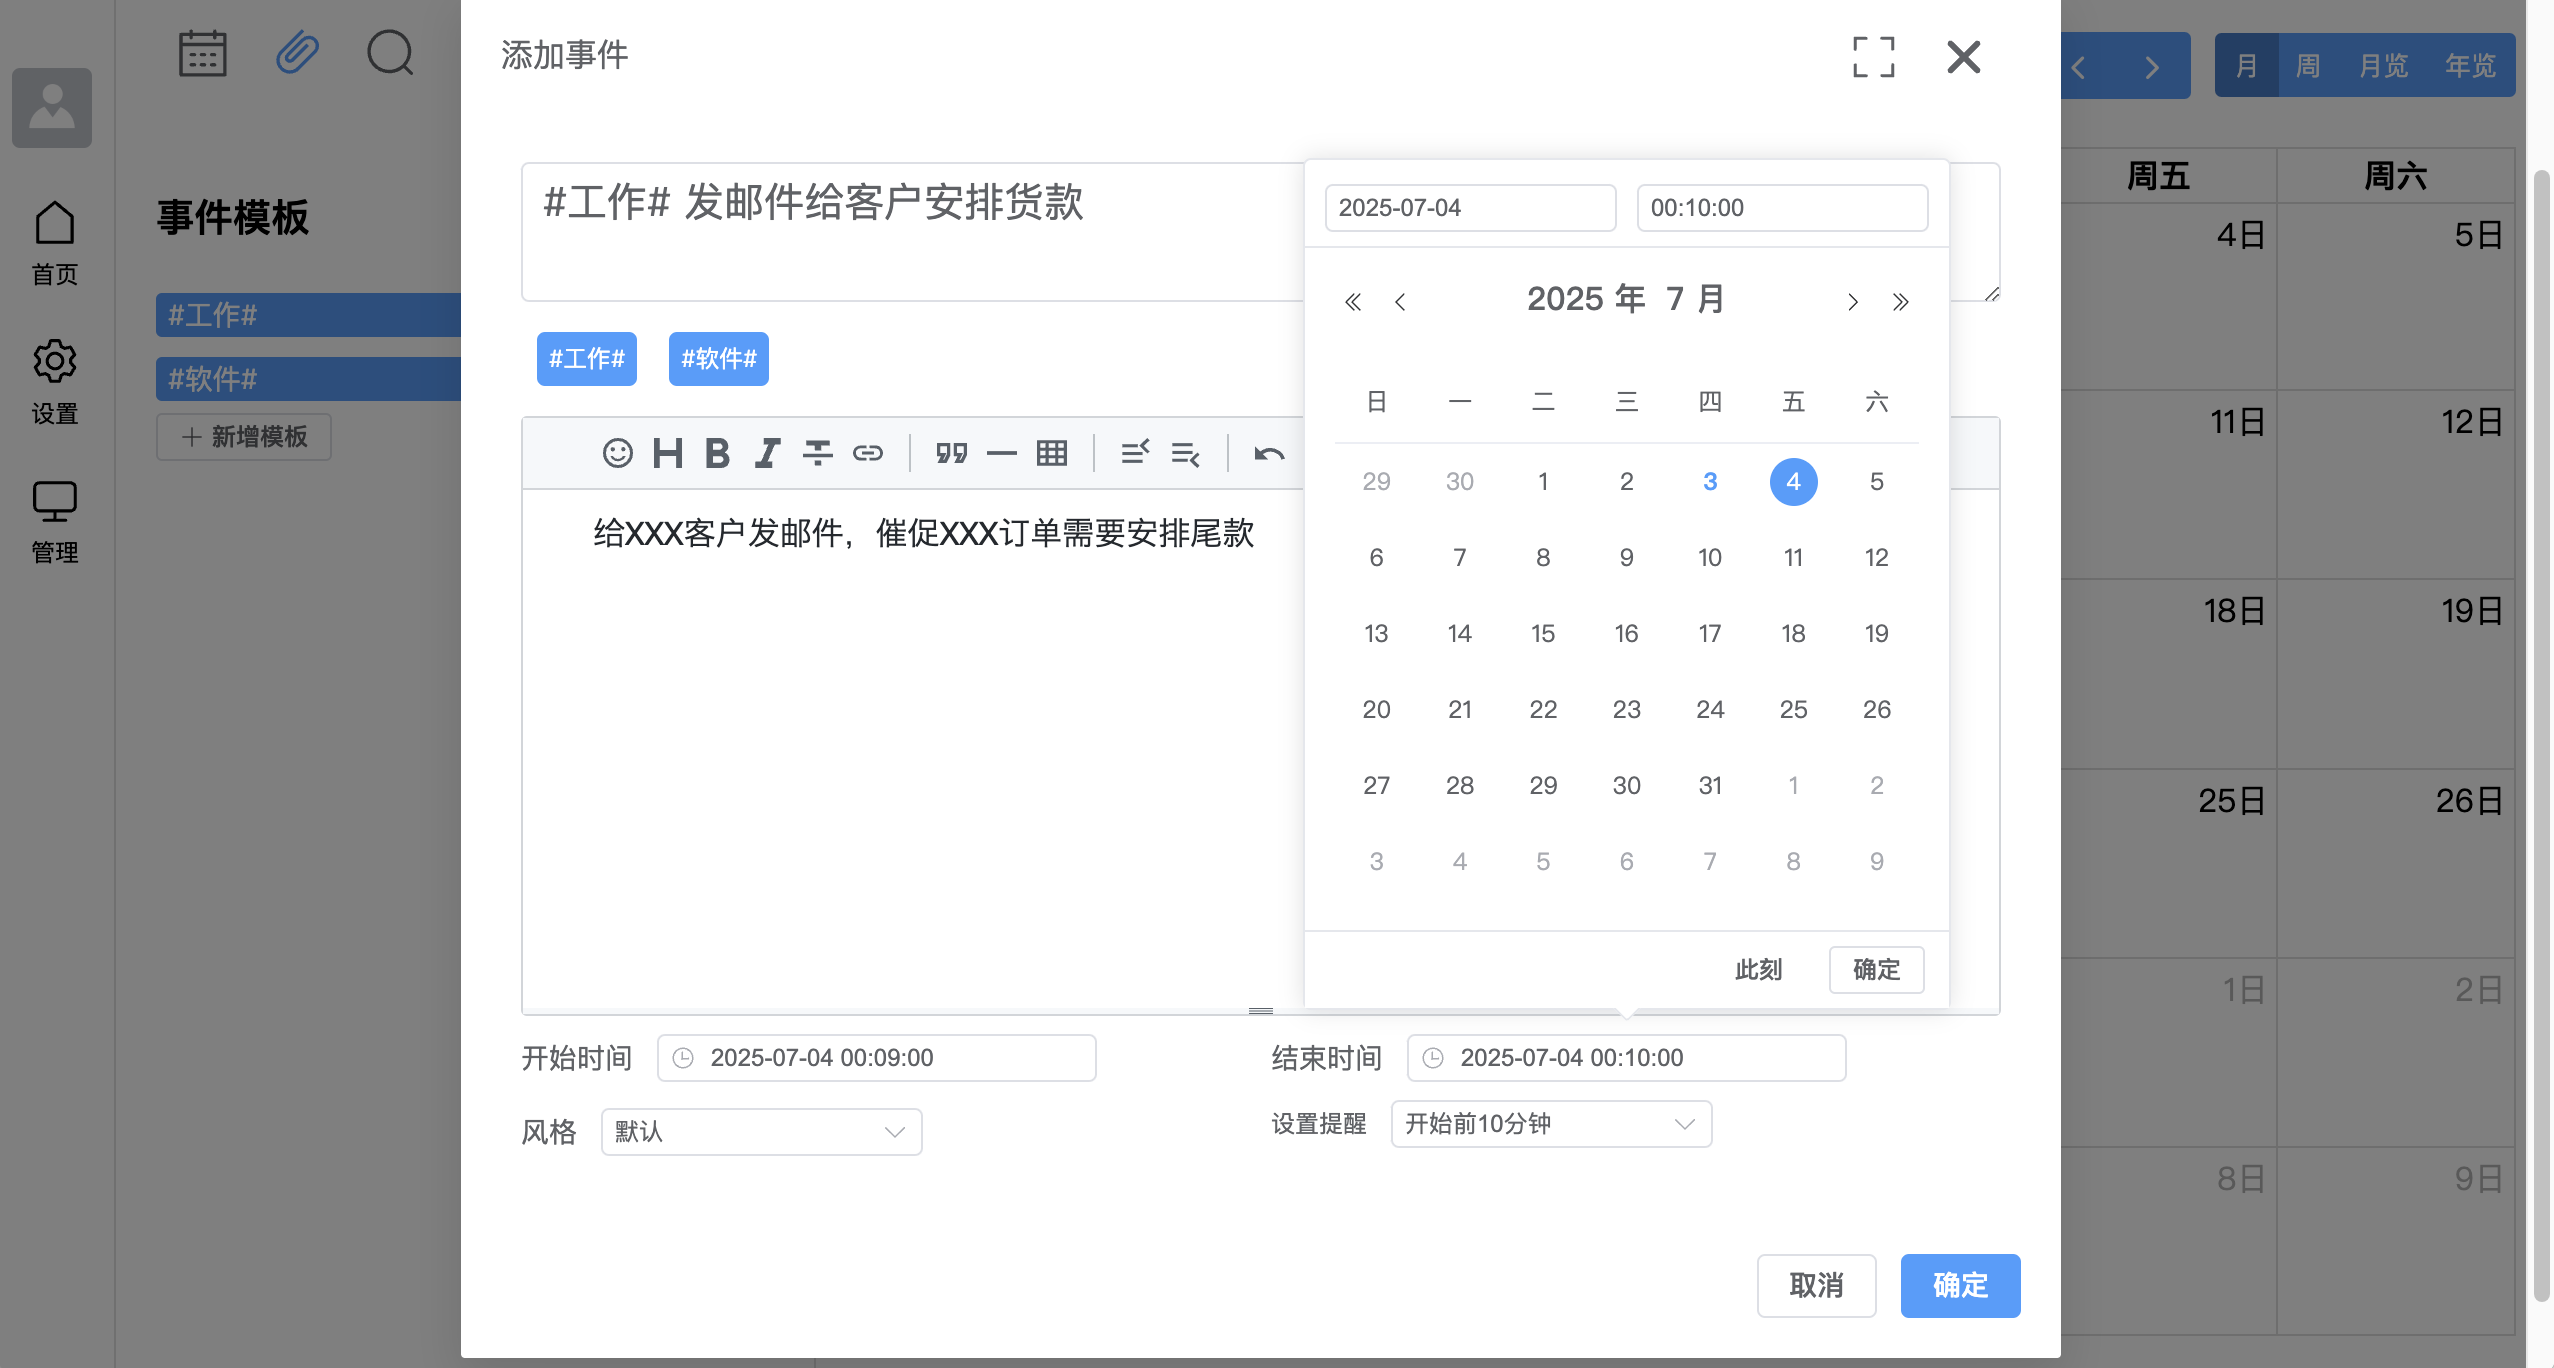Click the #工作# tag chip in dialog
The height and width of the screenshot is (1368, 2554).
[586, 359]
